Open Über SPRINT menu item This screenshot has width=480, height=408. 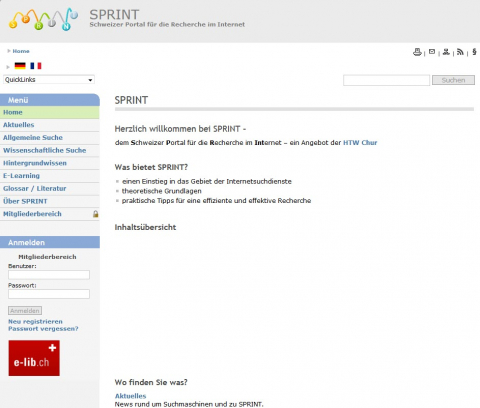[50, 201]
